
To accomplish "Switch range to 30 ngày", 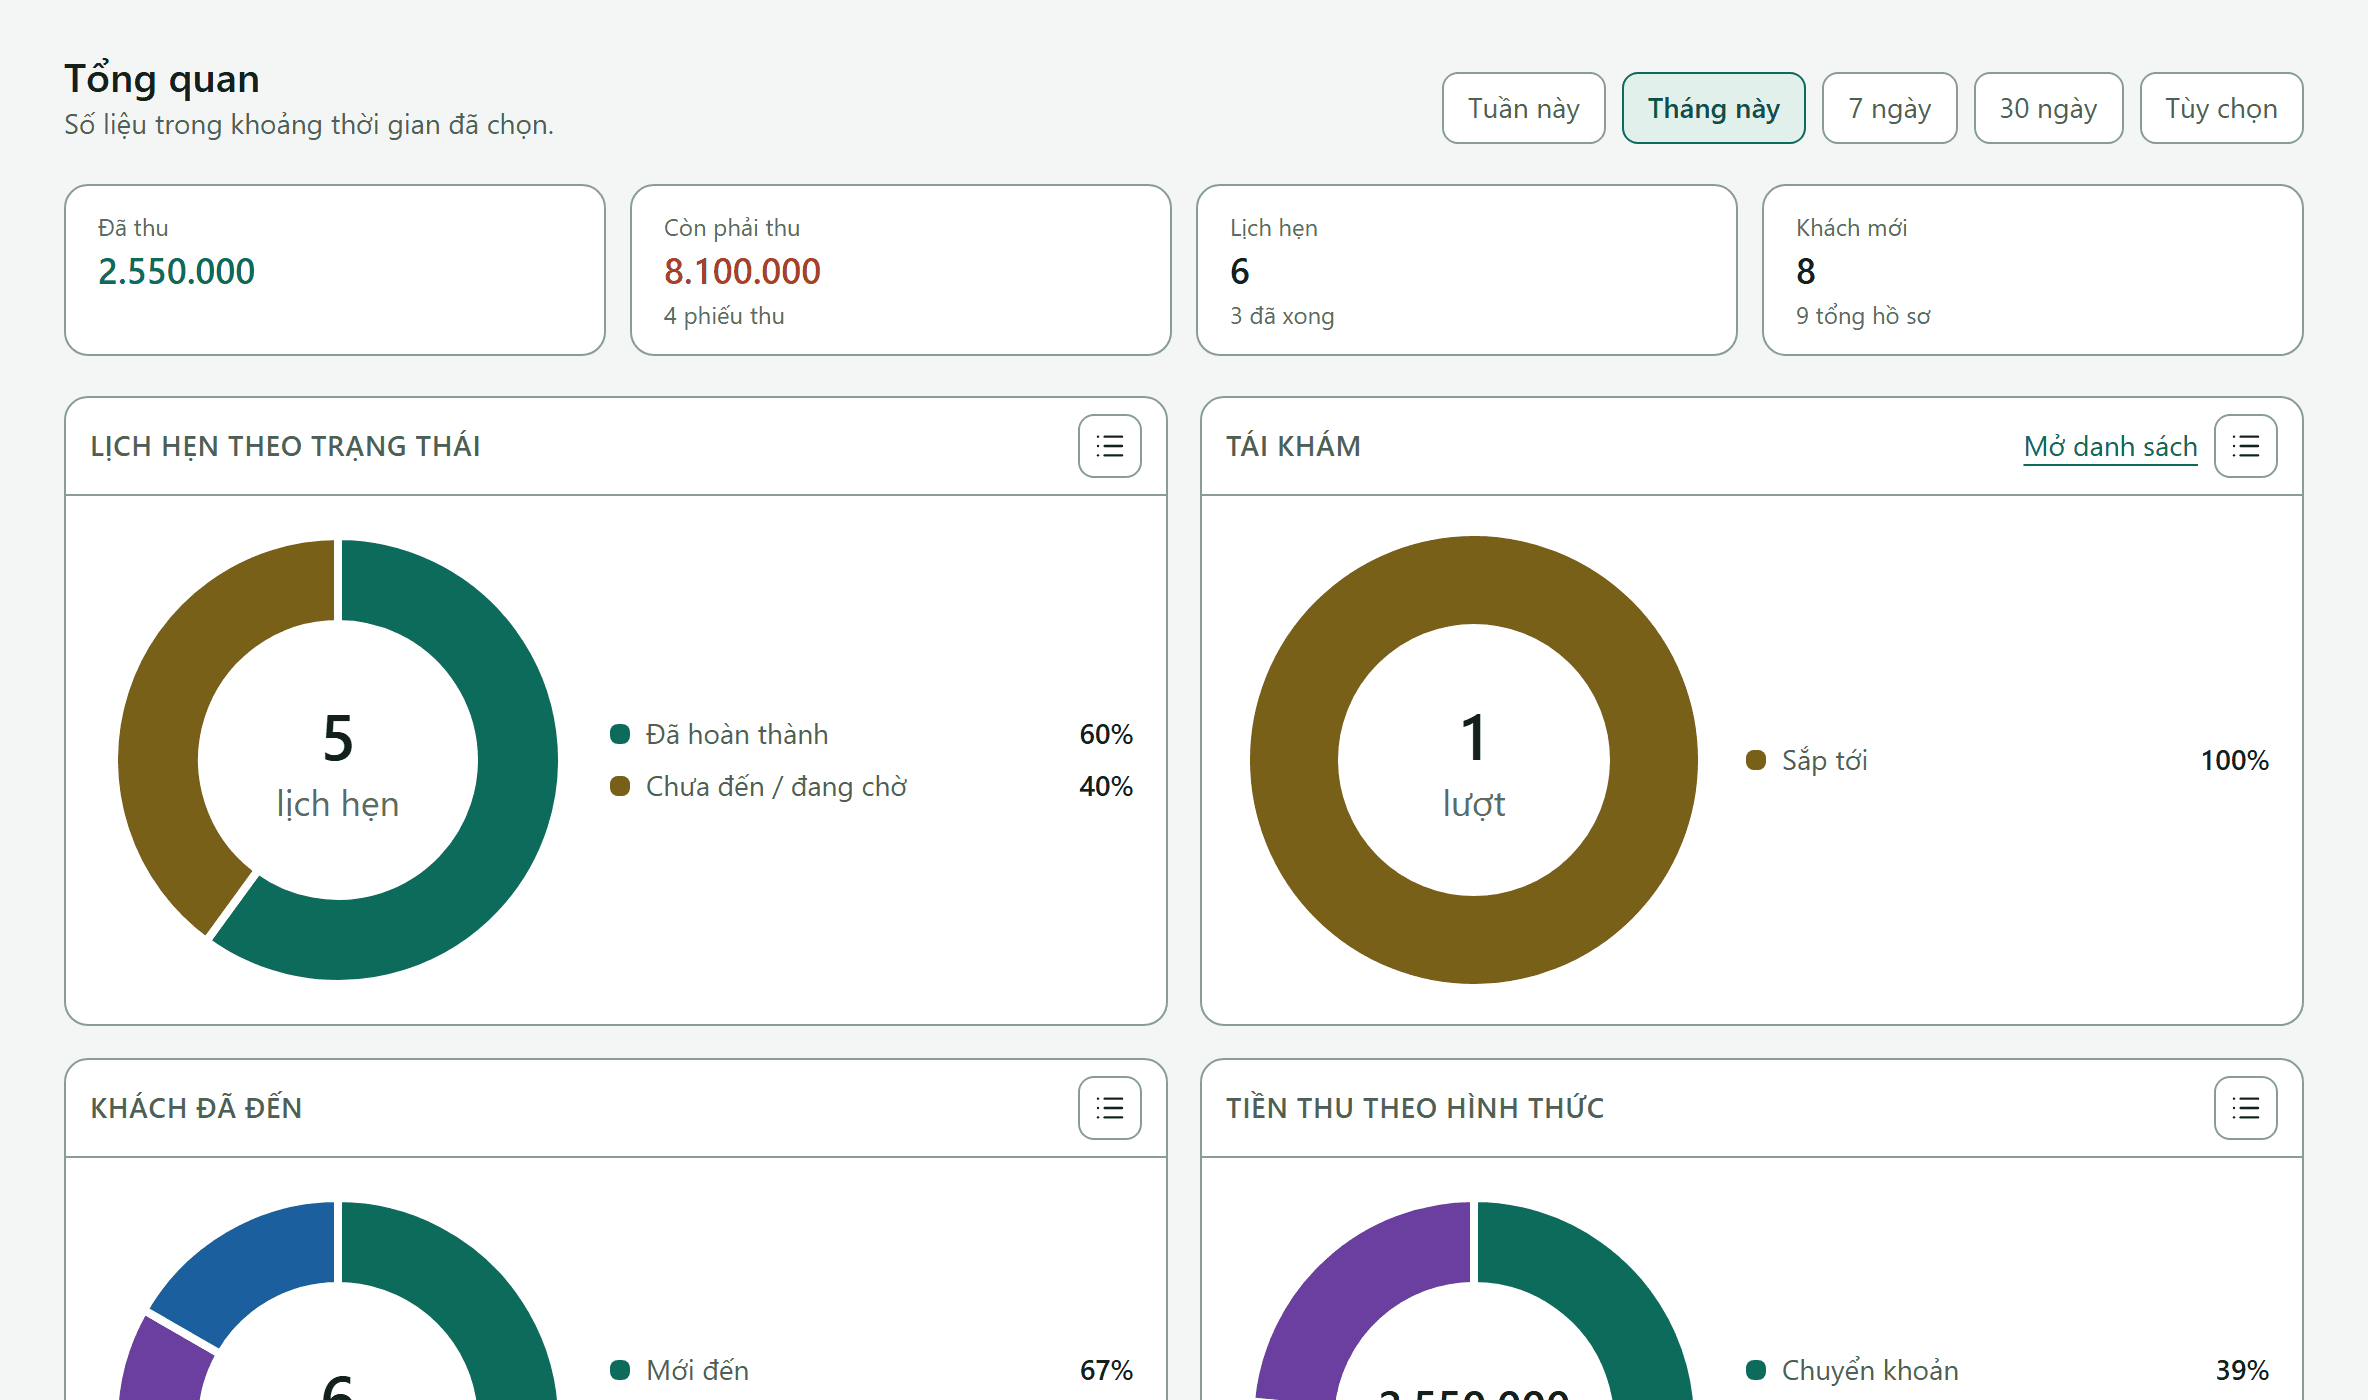I will [x=2048, y=108].
